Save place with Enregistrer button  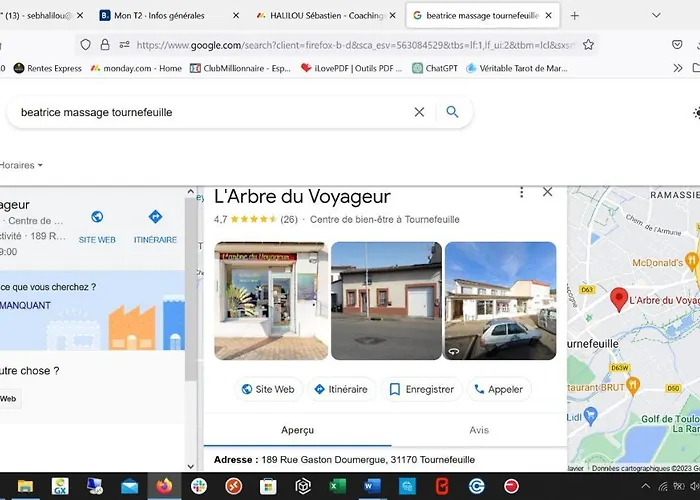click(421, 389)
